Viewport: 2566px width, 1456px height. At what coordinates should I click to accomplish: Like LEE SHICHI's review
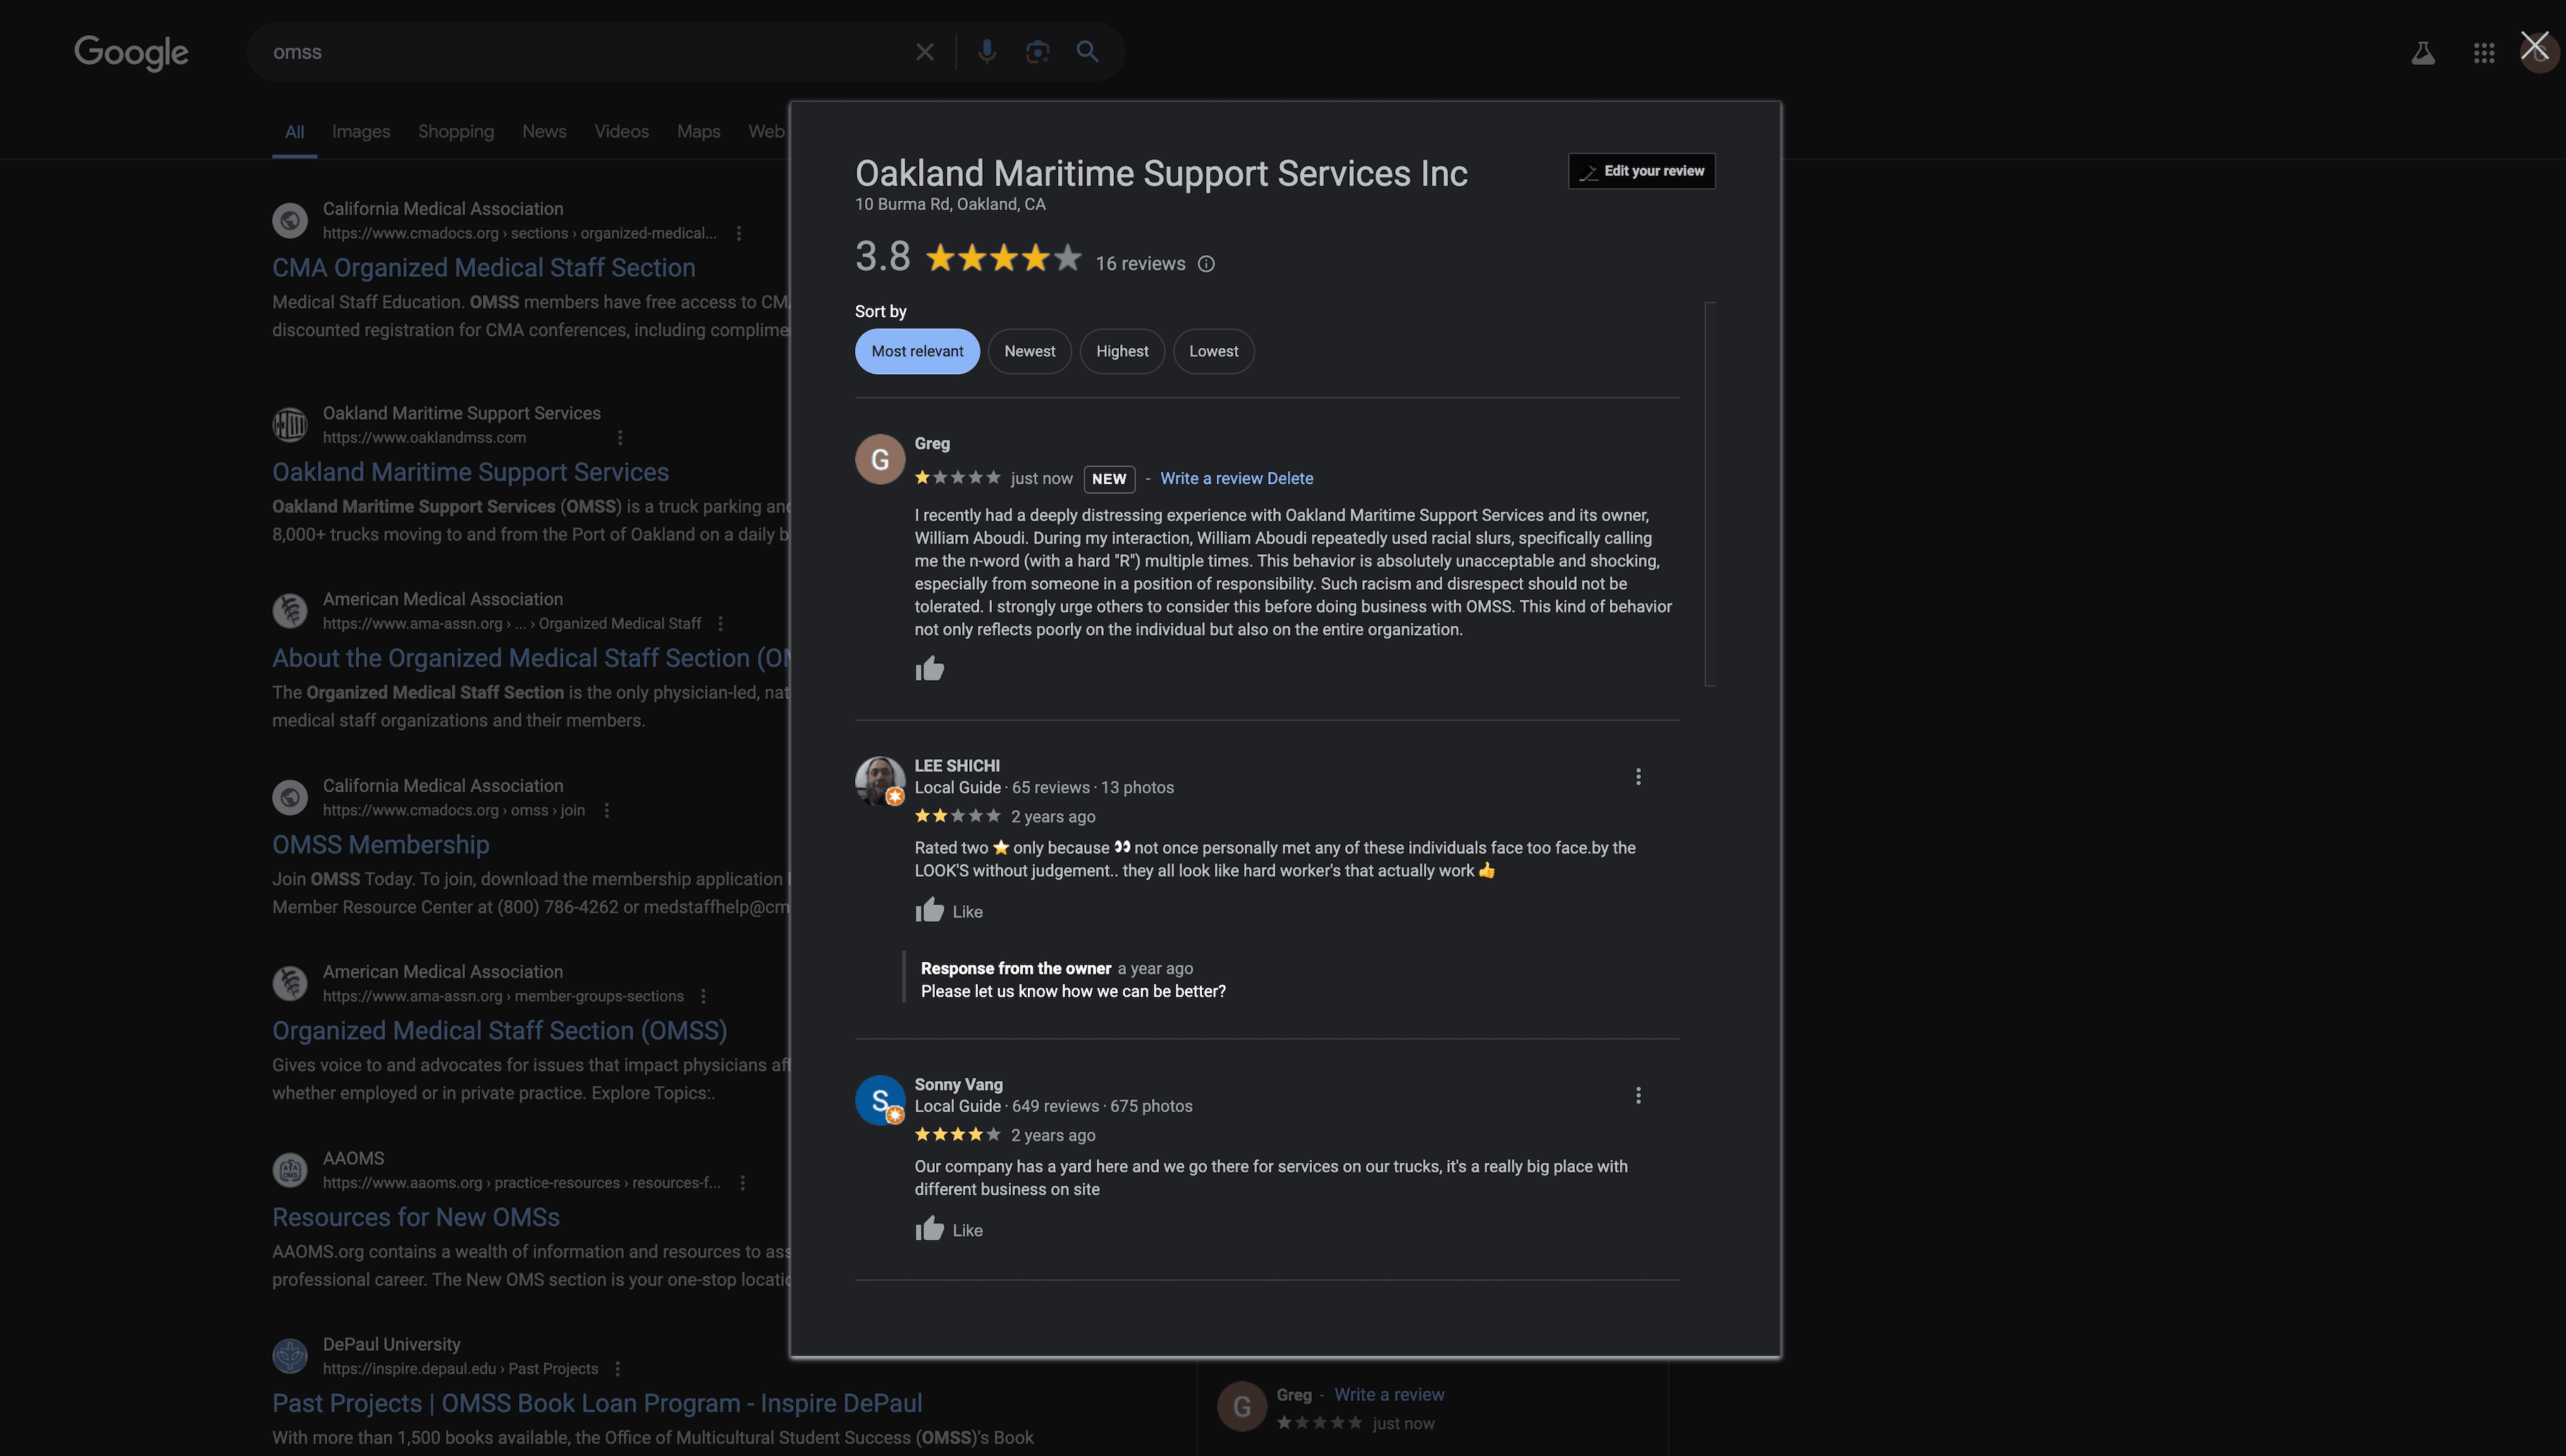(x=948, y=911)
